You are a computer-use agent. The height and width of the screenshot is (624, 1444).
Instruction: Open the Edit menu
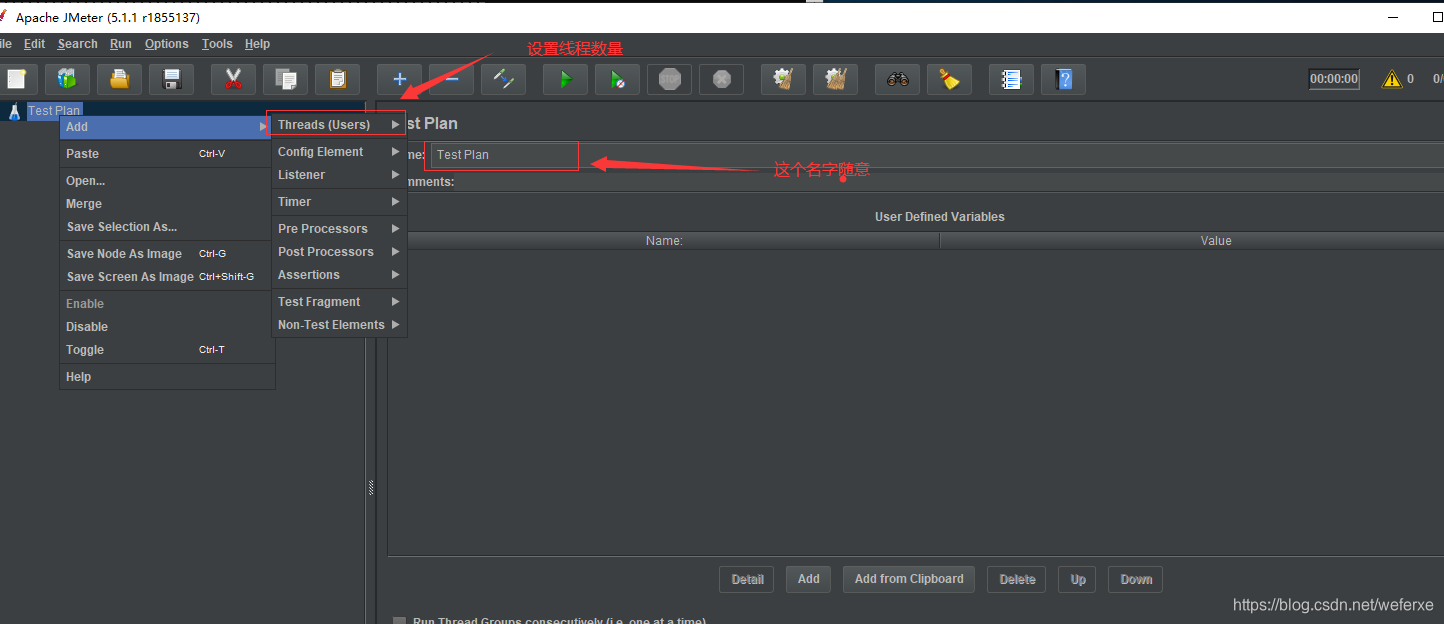(35, 44)
